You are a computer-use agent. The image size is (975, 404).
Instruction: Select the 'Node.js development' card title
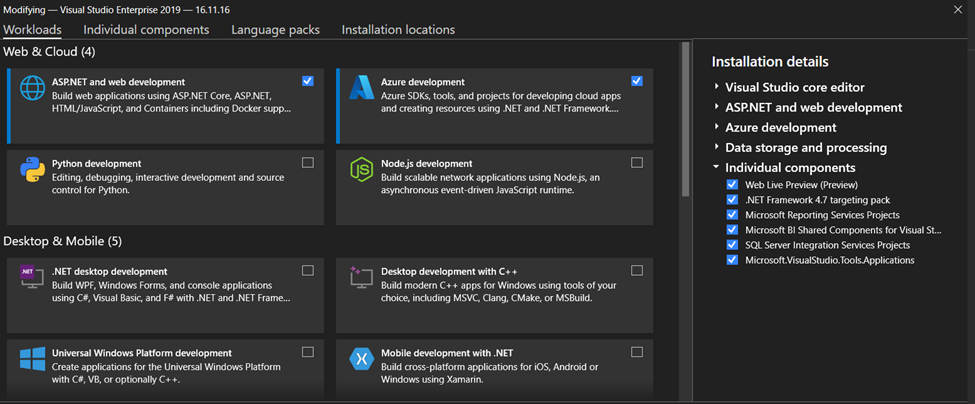[427, 163]
